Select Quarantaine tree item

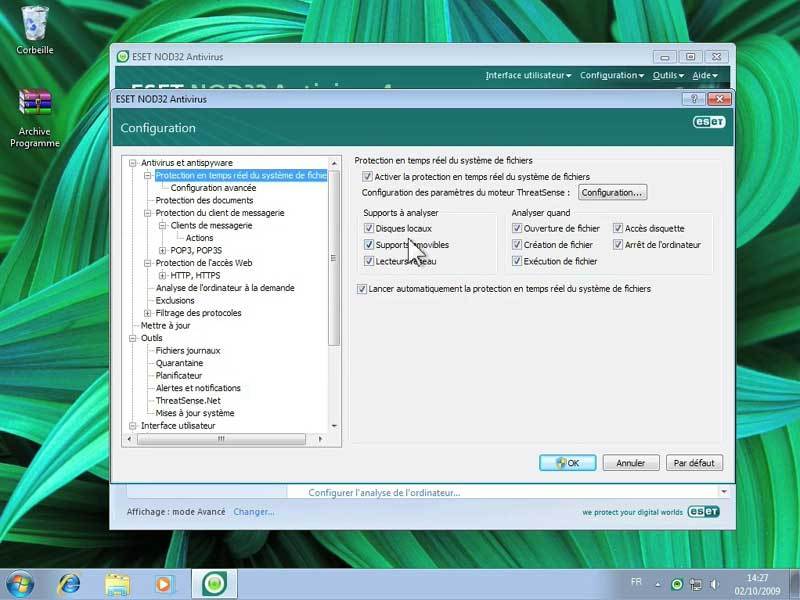(x=179, y=363)
